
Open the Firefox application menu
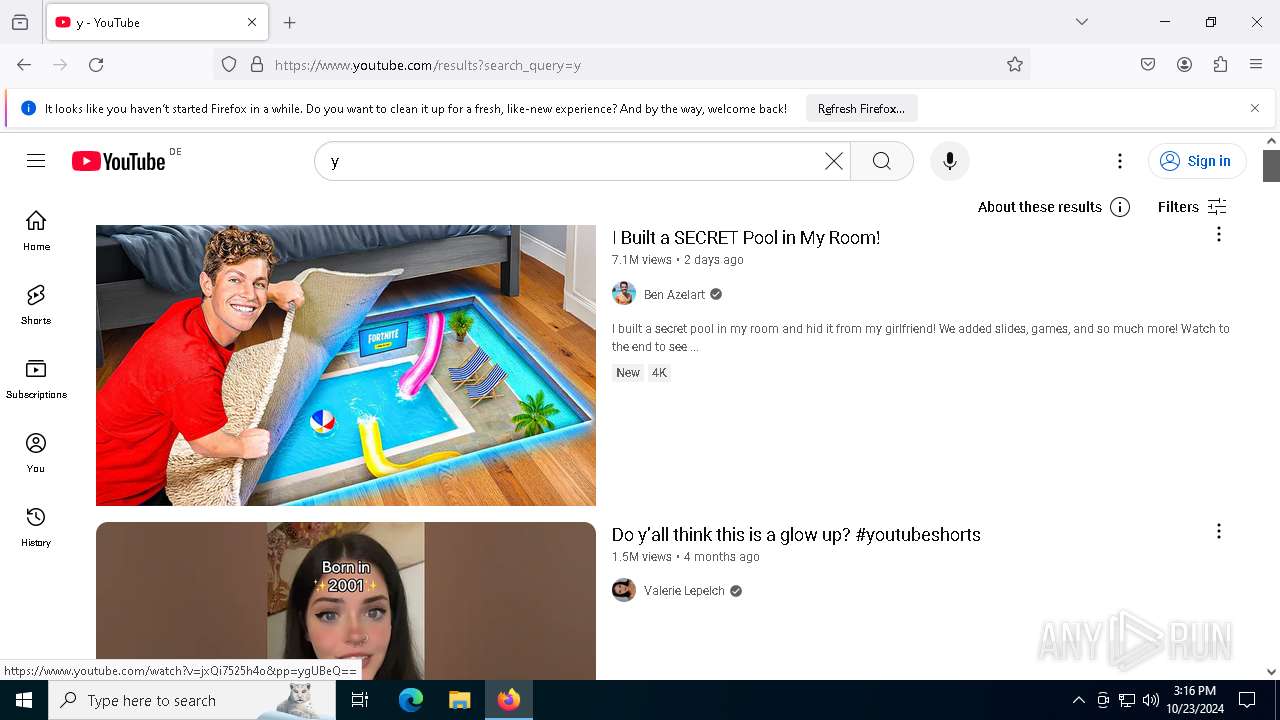click(1256, 65)
